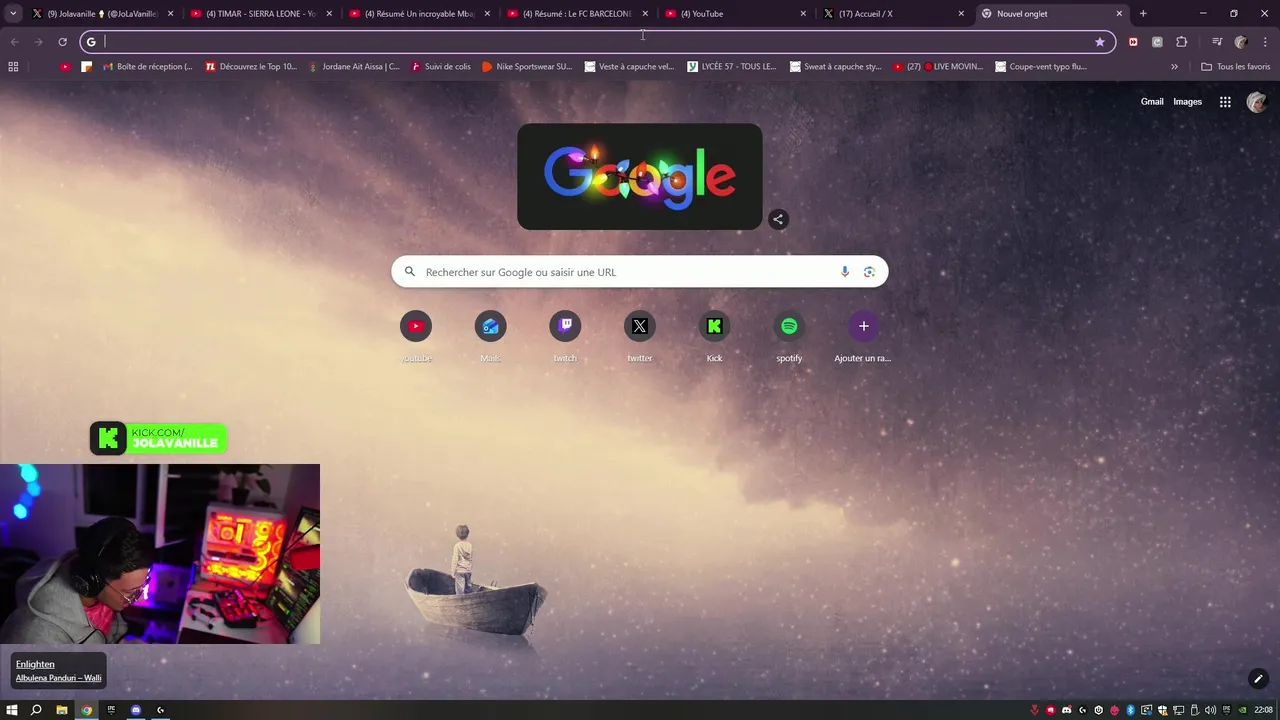This screenshot has width=1280, height=720.
Task: Click the Google Doodle logo
Action: pos(640,177)
